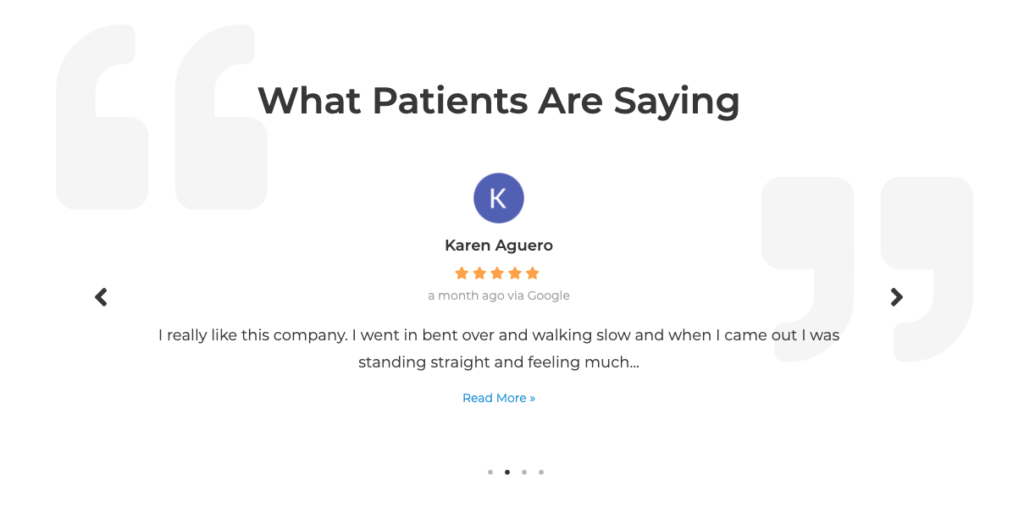Viewport: 1024px width, 508px height.
Task: Go to the previous review with left arrow
Action: pos(101,297)
